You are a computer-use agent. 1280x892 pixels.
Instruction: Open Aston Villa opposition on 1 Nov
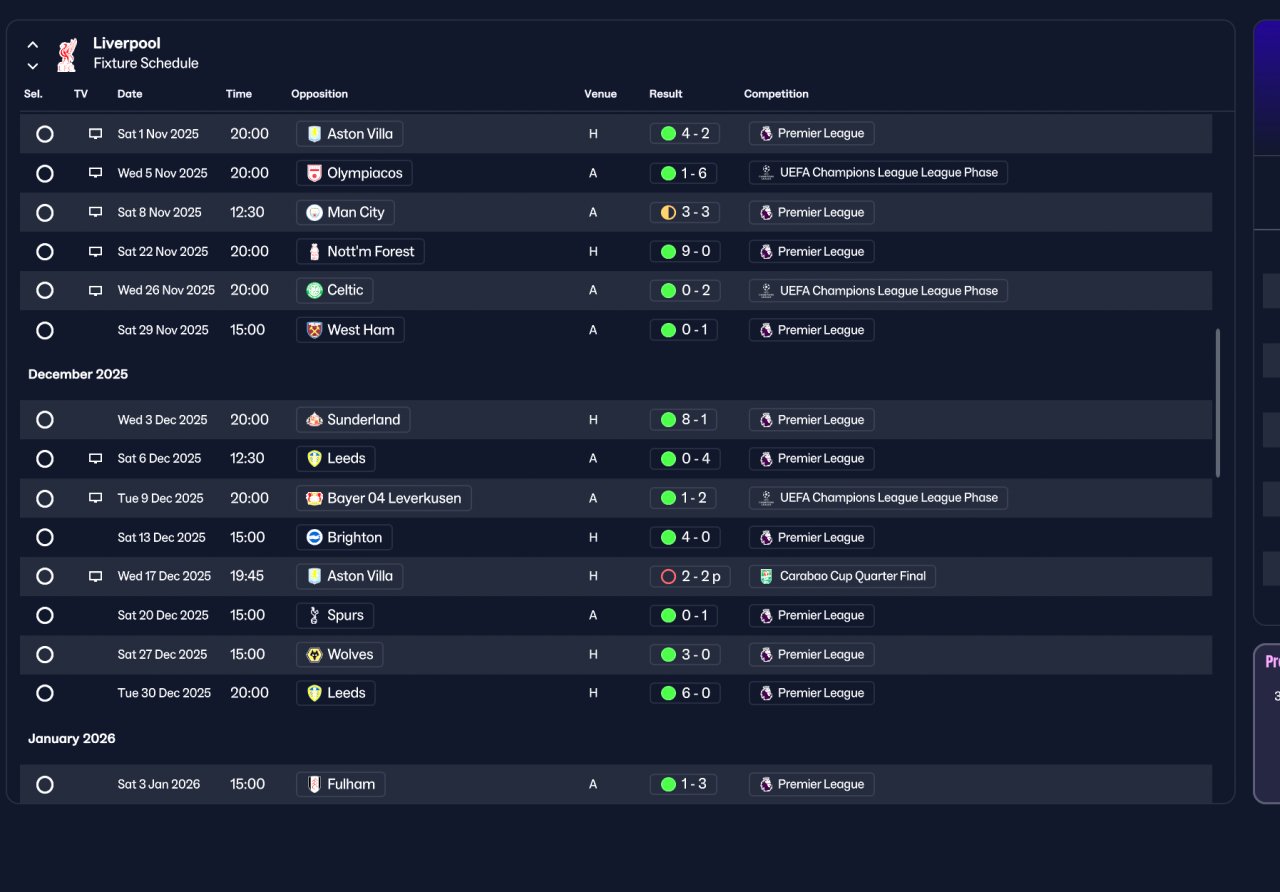click(350, 134)
